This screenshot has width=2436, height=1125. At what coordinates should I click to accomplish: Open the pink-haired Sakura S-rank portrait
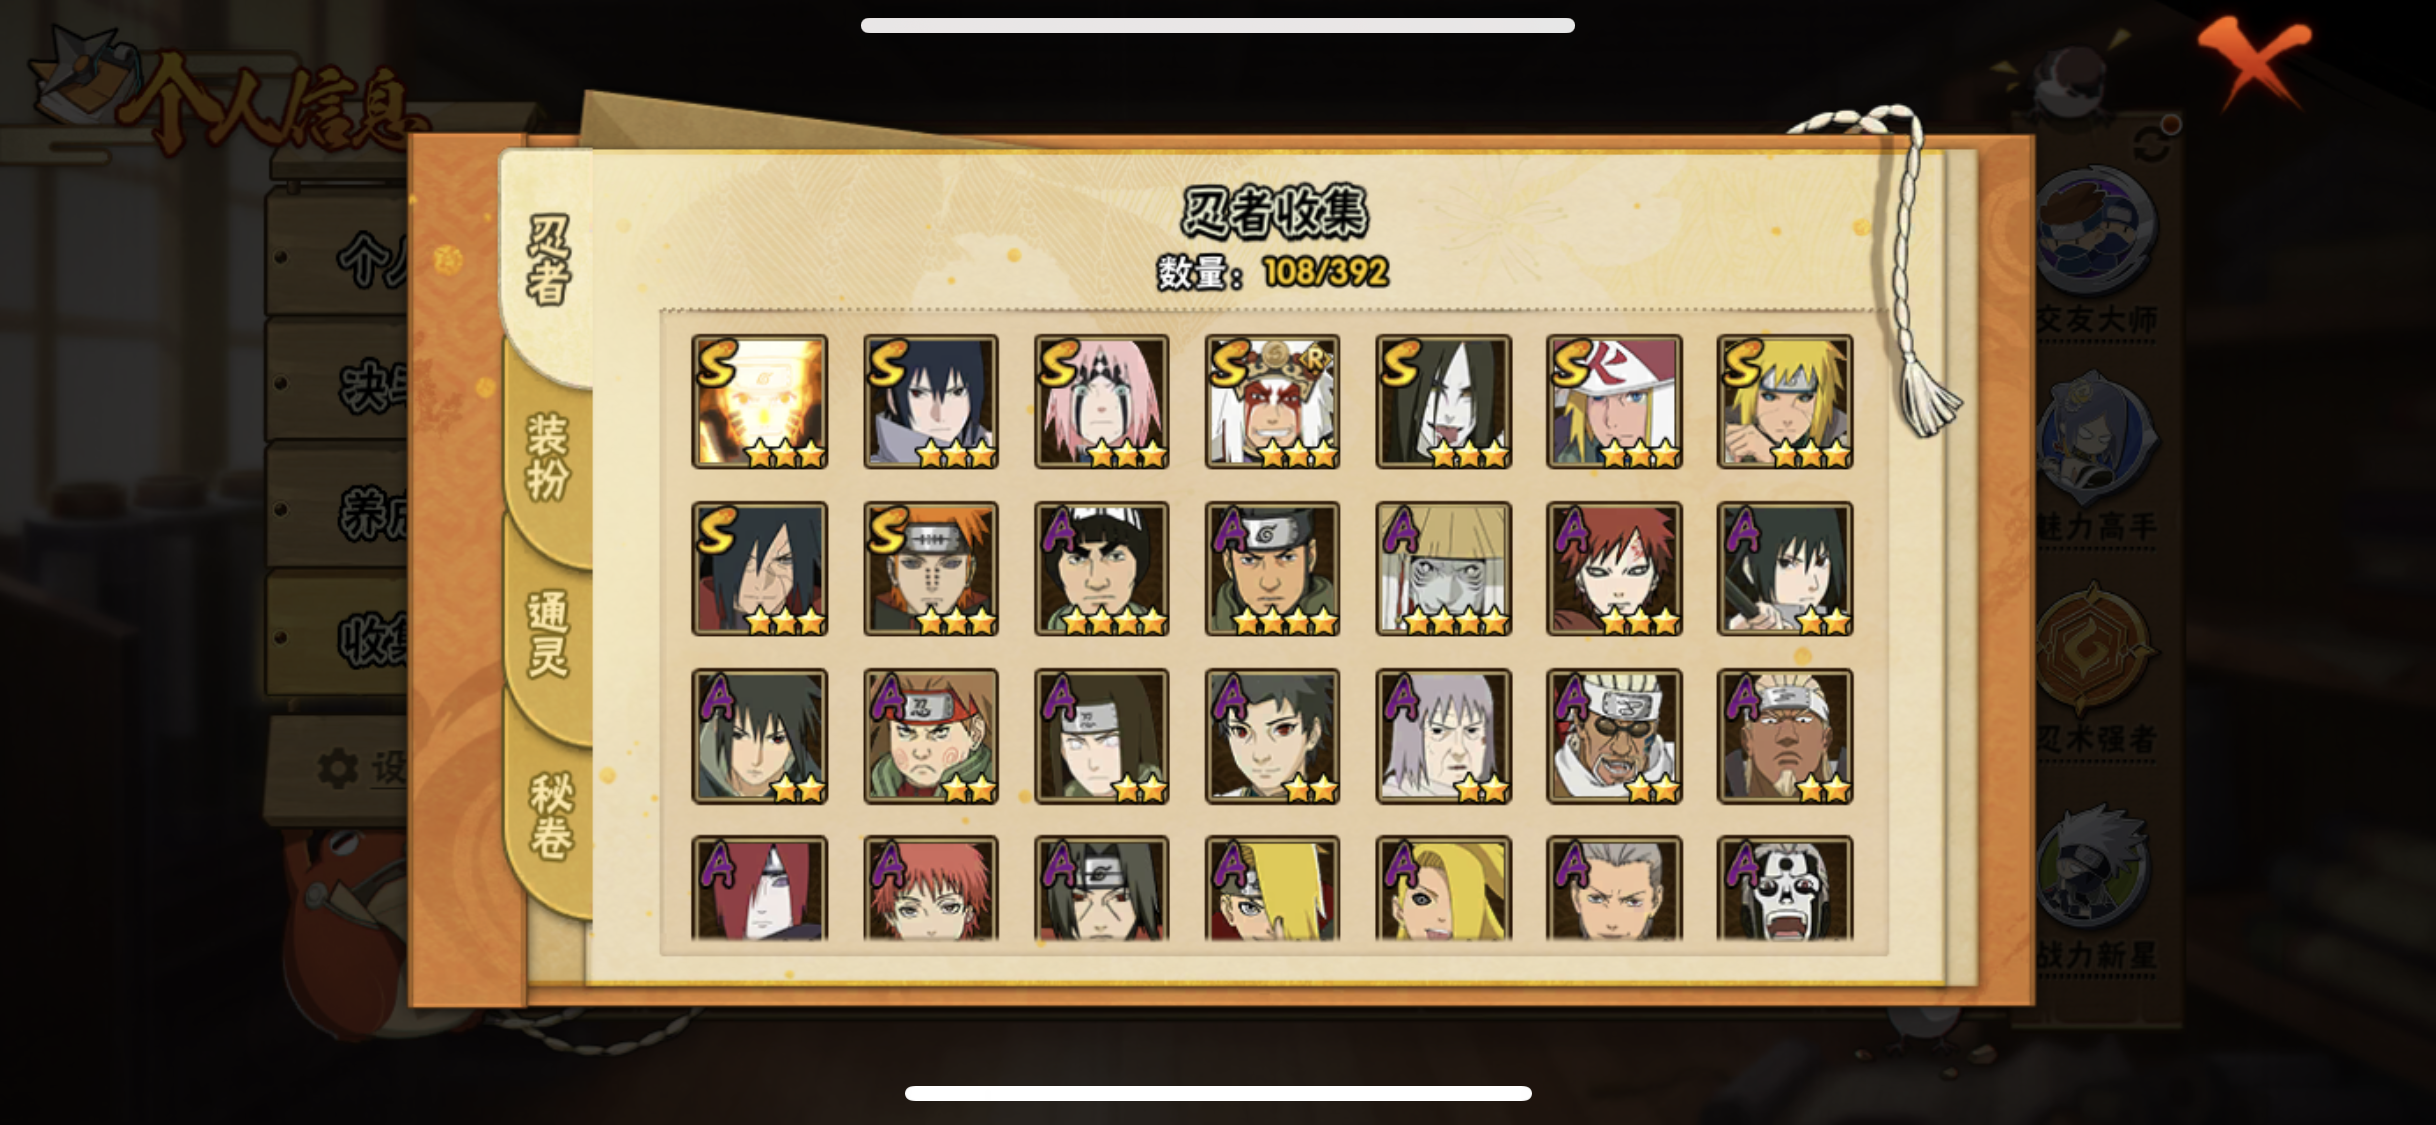(x=1101, y=401)
